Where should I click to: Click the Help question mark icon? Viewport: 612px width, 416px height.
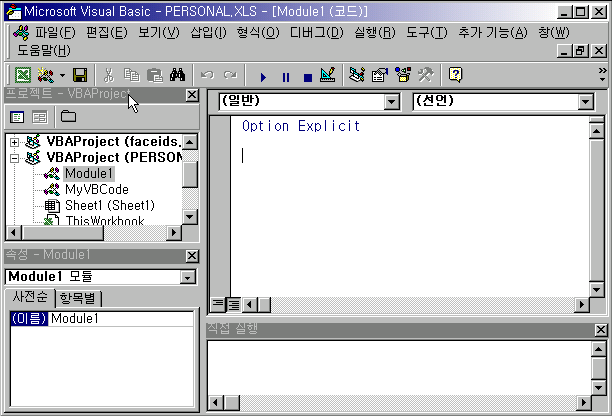point(455,75)
